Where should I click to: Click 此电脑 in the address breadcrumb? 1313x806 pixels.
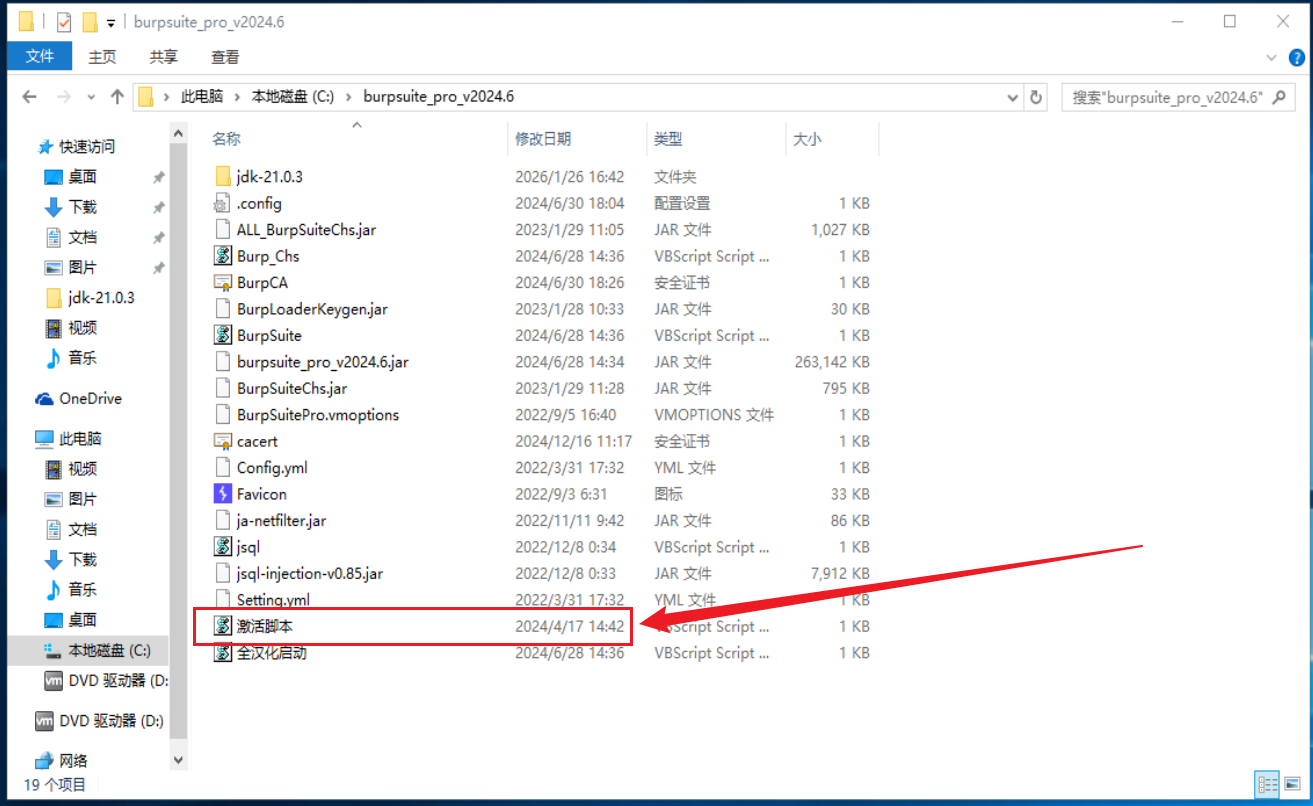tap(202, 97)
